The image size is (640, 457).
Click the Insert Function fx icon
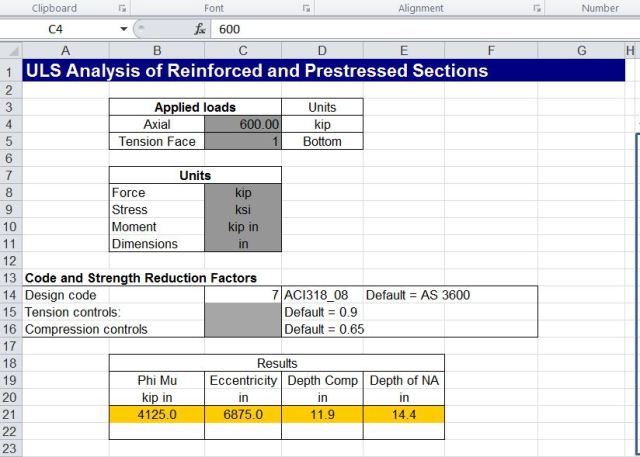200,29
